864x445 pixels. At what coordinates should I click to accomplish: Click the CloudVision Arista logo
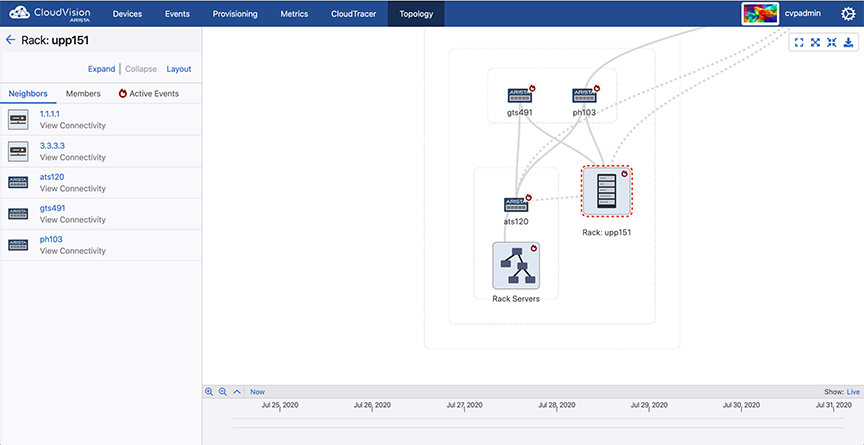(x=50, y=13)
